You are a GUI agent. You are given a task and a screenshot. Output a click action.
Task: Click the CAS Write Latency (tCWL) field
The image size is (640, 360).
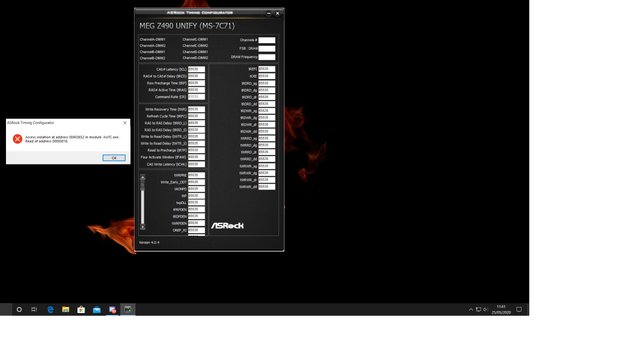tap(196, 164)
